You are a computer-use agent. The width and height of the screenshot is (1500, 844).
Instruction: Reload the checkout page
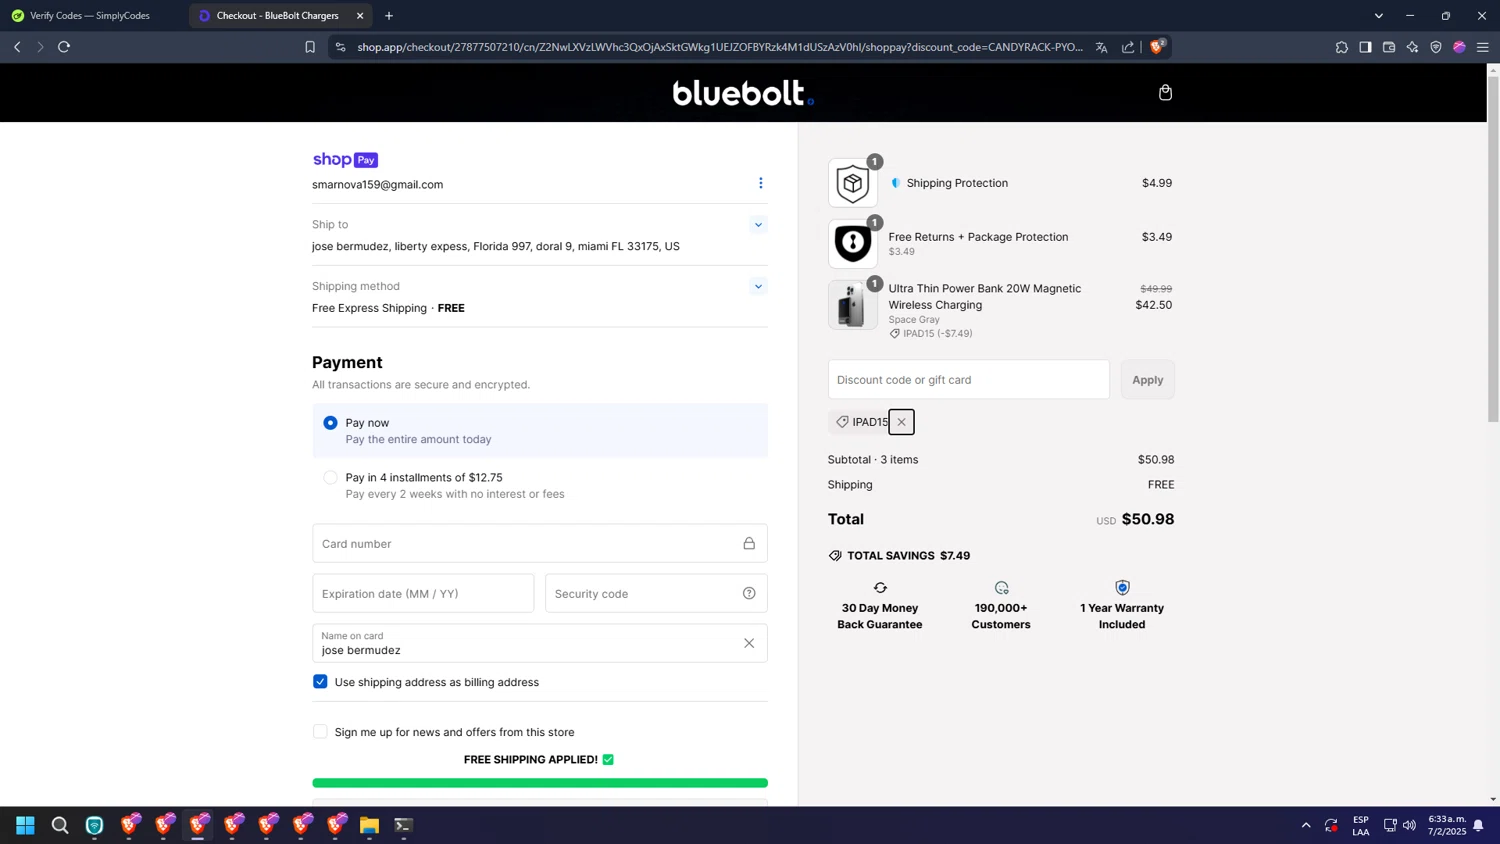64,47
